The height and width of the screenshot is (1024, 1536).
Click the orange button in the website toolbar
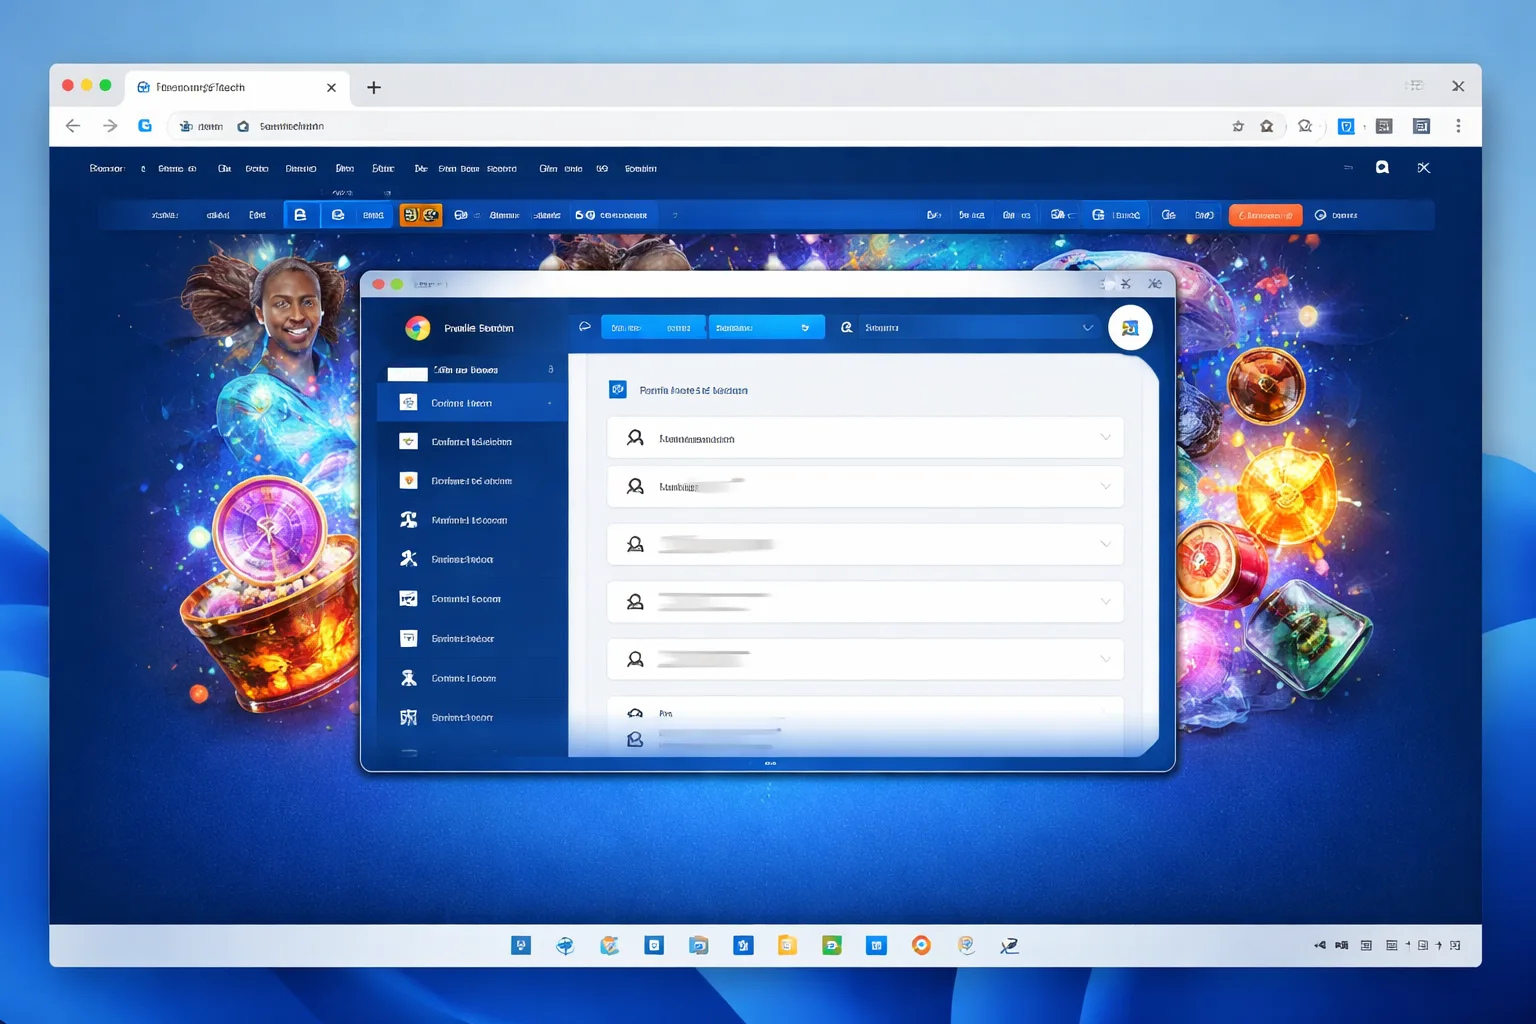click(1265, 215)
